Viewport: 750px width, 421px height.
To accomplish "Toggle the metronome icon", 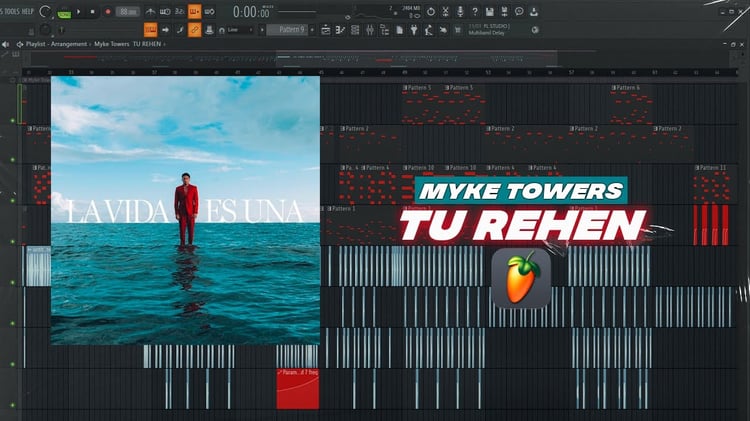I will [150, 11].
